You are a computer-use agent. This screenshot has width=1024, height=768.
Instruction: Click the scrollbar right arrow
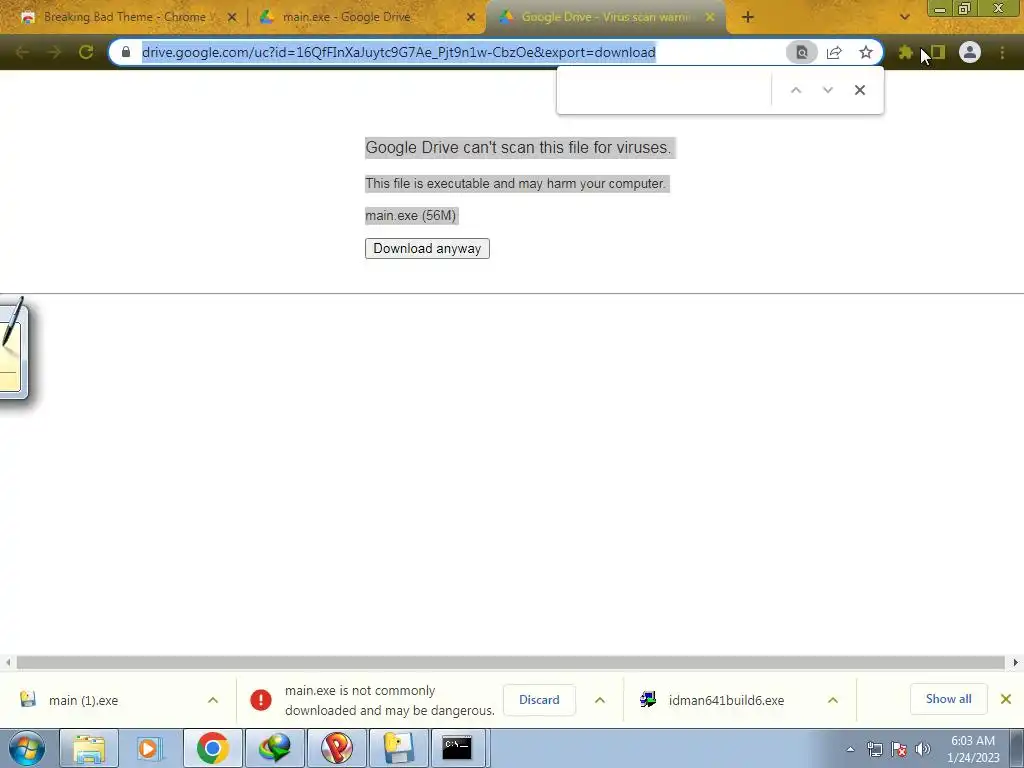pos(1016,662)
